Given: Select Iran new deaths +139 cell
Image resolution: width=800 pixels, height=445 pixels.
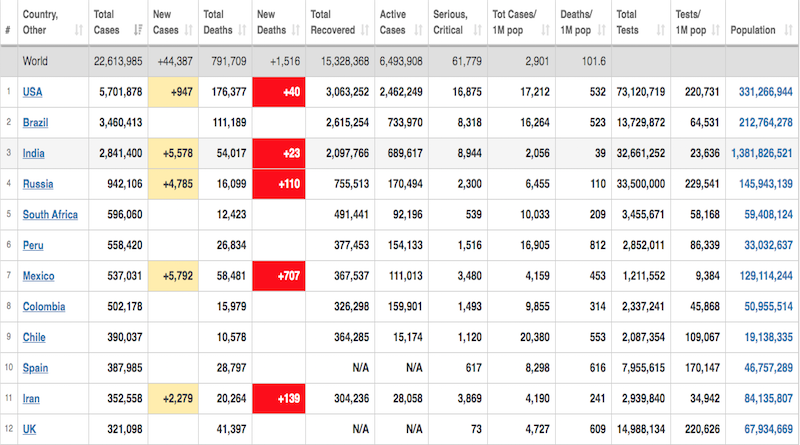Looking at the screenshot, I should tap(279, 399).
